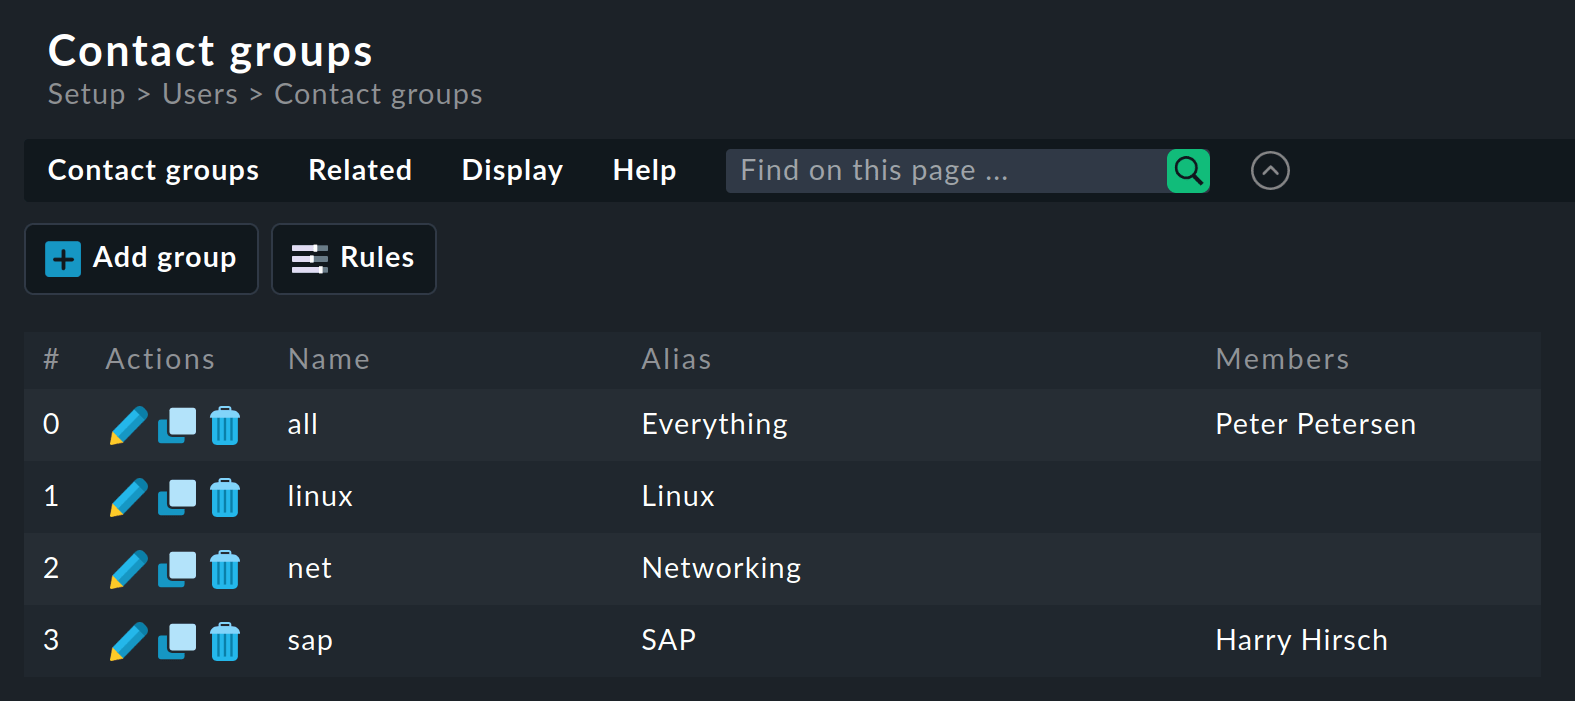This screenshot has width=1575, height=701.
Task: Collapse the page menu bar with chevron
Action: (1270, 171)
